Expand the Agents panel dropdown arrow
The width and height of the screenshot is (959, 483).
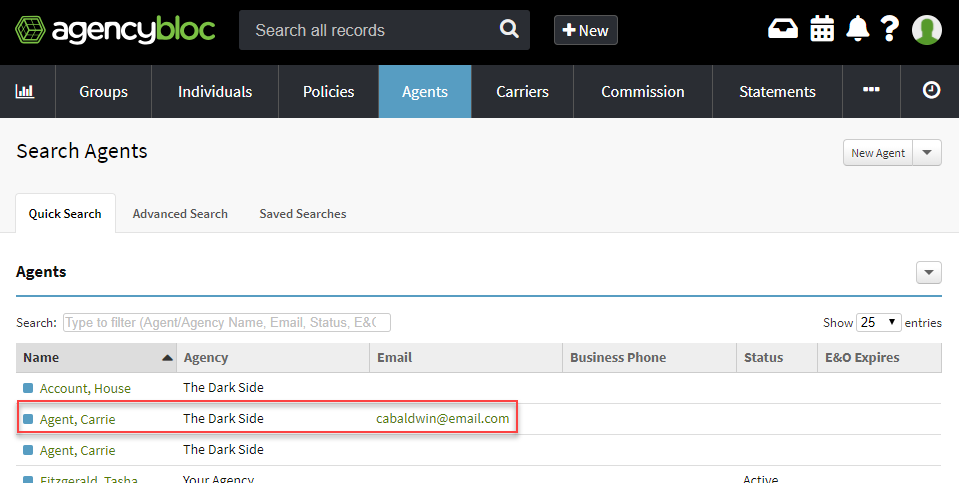point(928,272)
